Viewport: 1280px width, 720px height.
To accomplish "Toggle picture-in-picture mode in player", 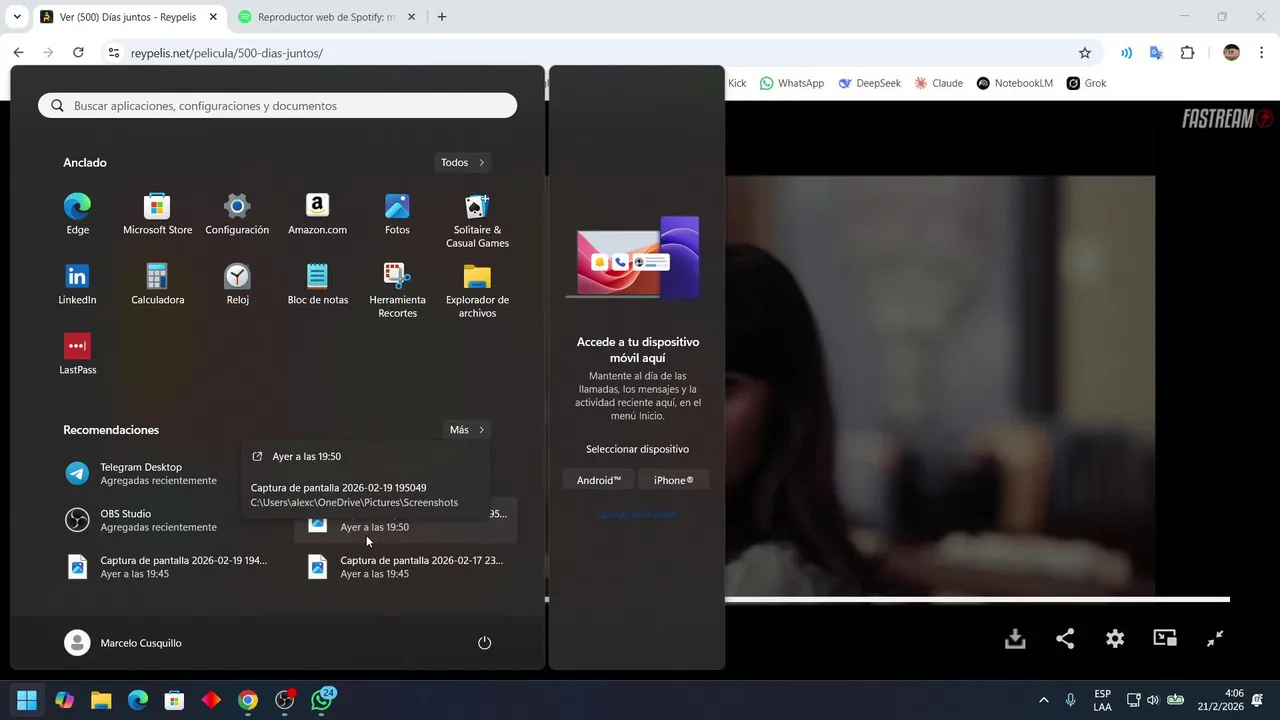I will (1165, 638).
